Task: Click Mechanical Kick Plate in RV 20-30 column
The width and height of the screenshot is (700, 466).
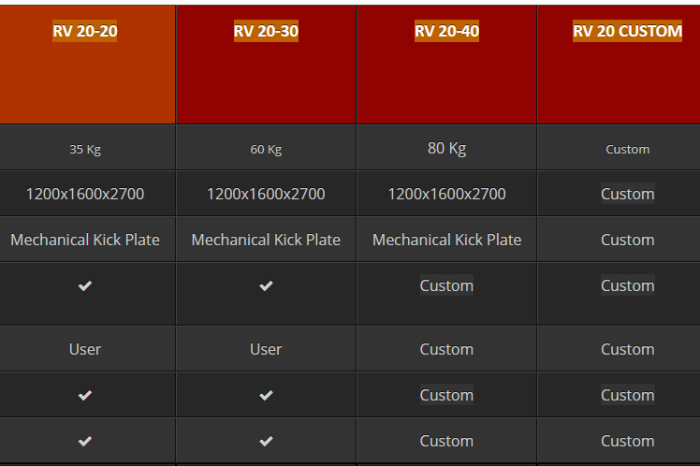Action: [266, 240]
